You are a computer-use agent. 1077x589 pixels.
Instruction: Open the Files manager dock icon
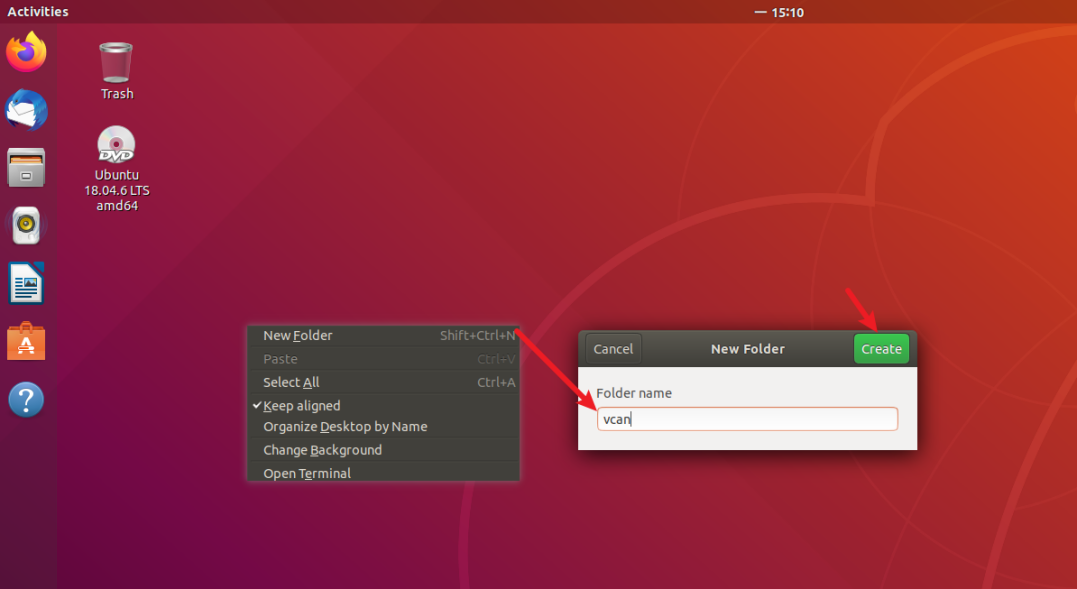(x=26, y=168)
